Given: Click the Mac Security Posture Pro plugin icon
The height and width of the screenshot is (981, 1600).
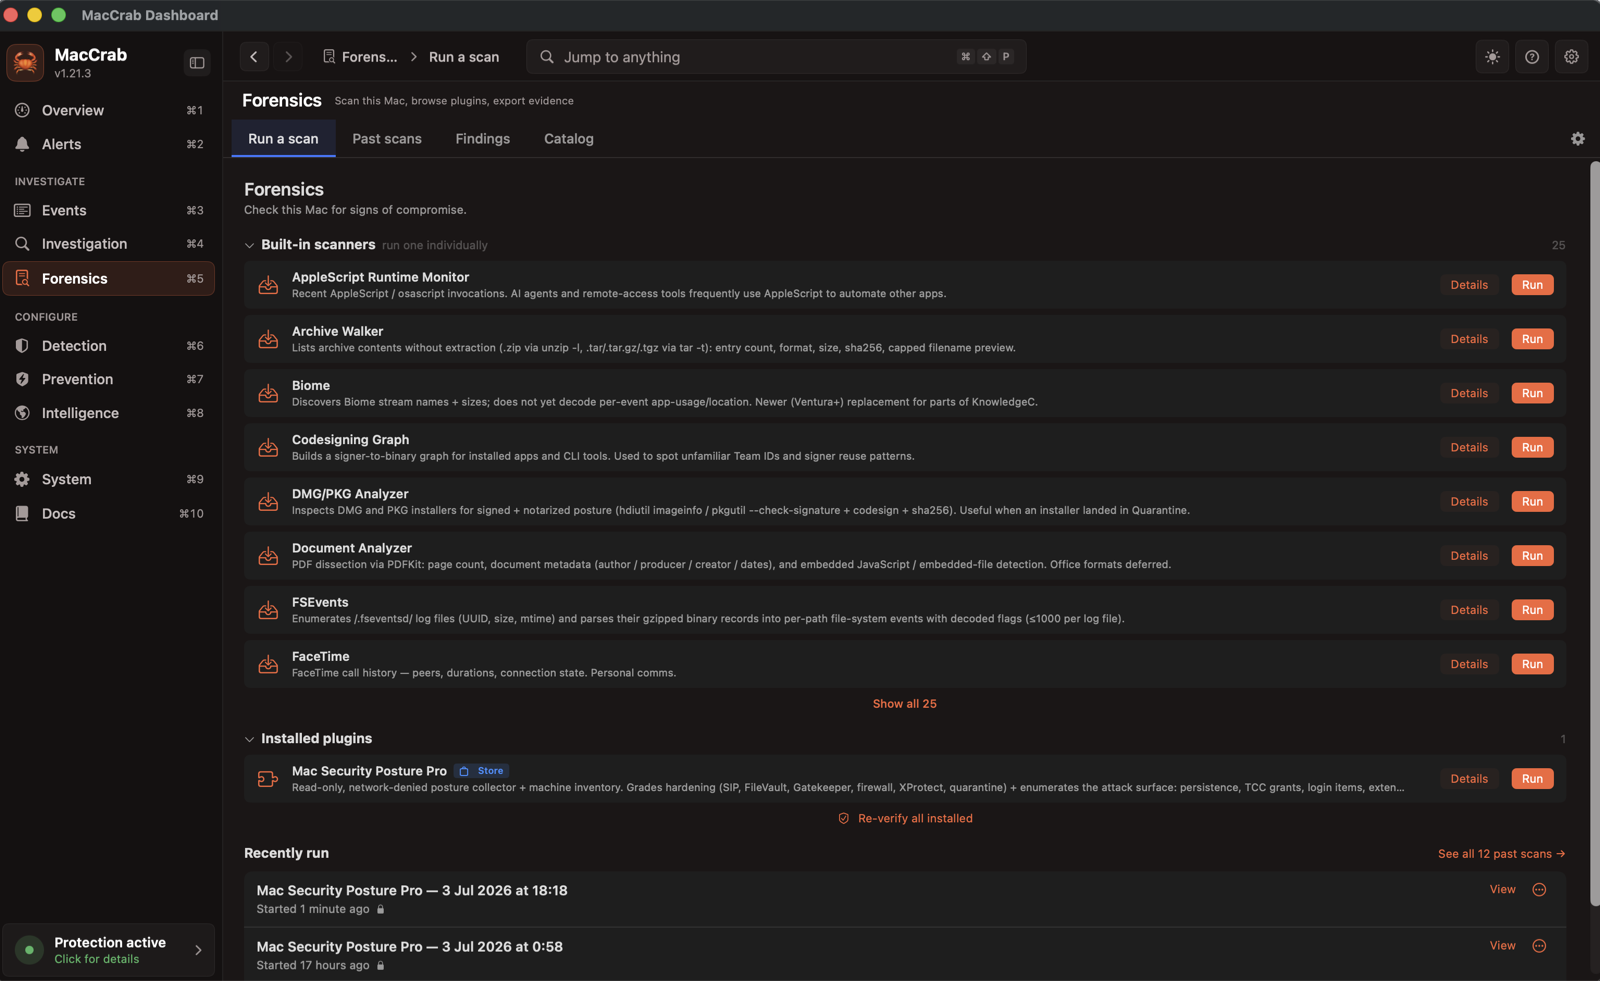Looking at the screenshot, I should [268, 779].
